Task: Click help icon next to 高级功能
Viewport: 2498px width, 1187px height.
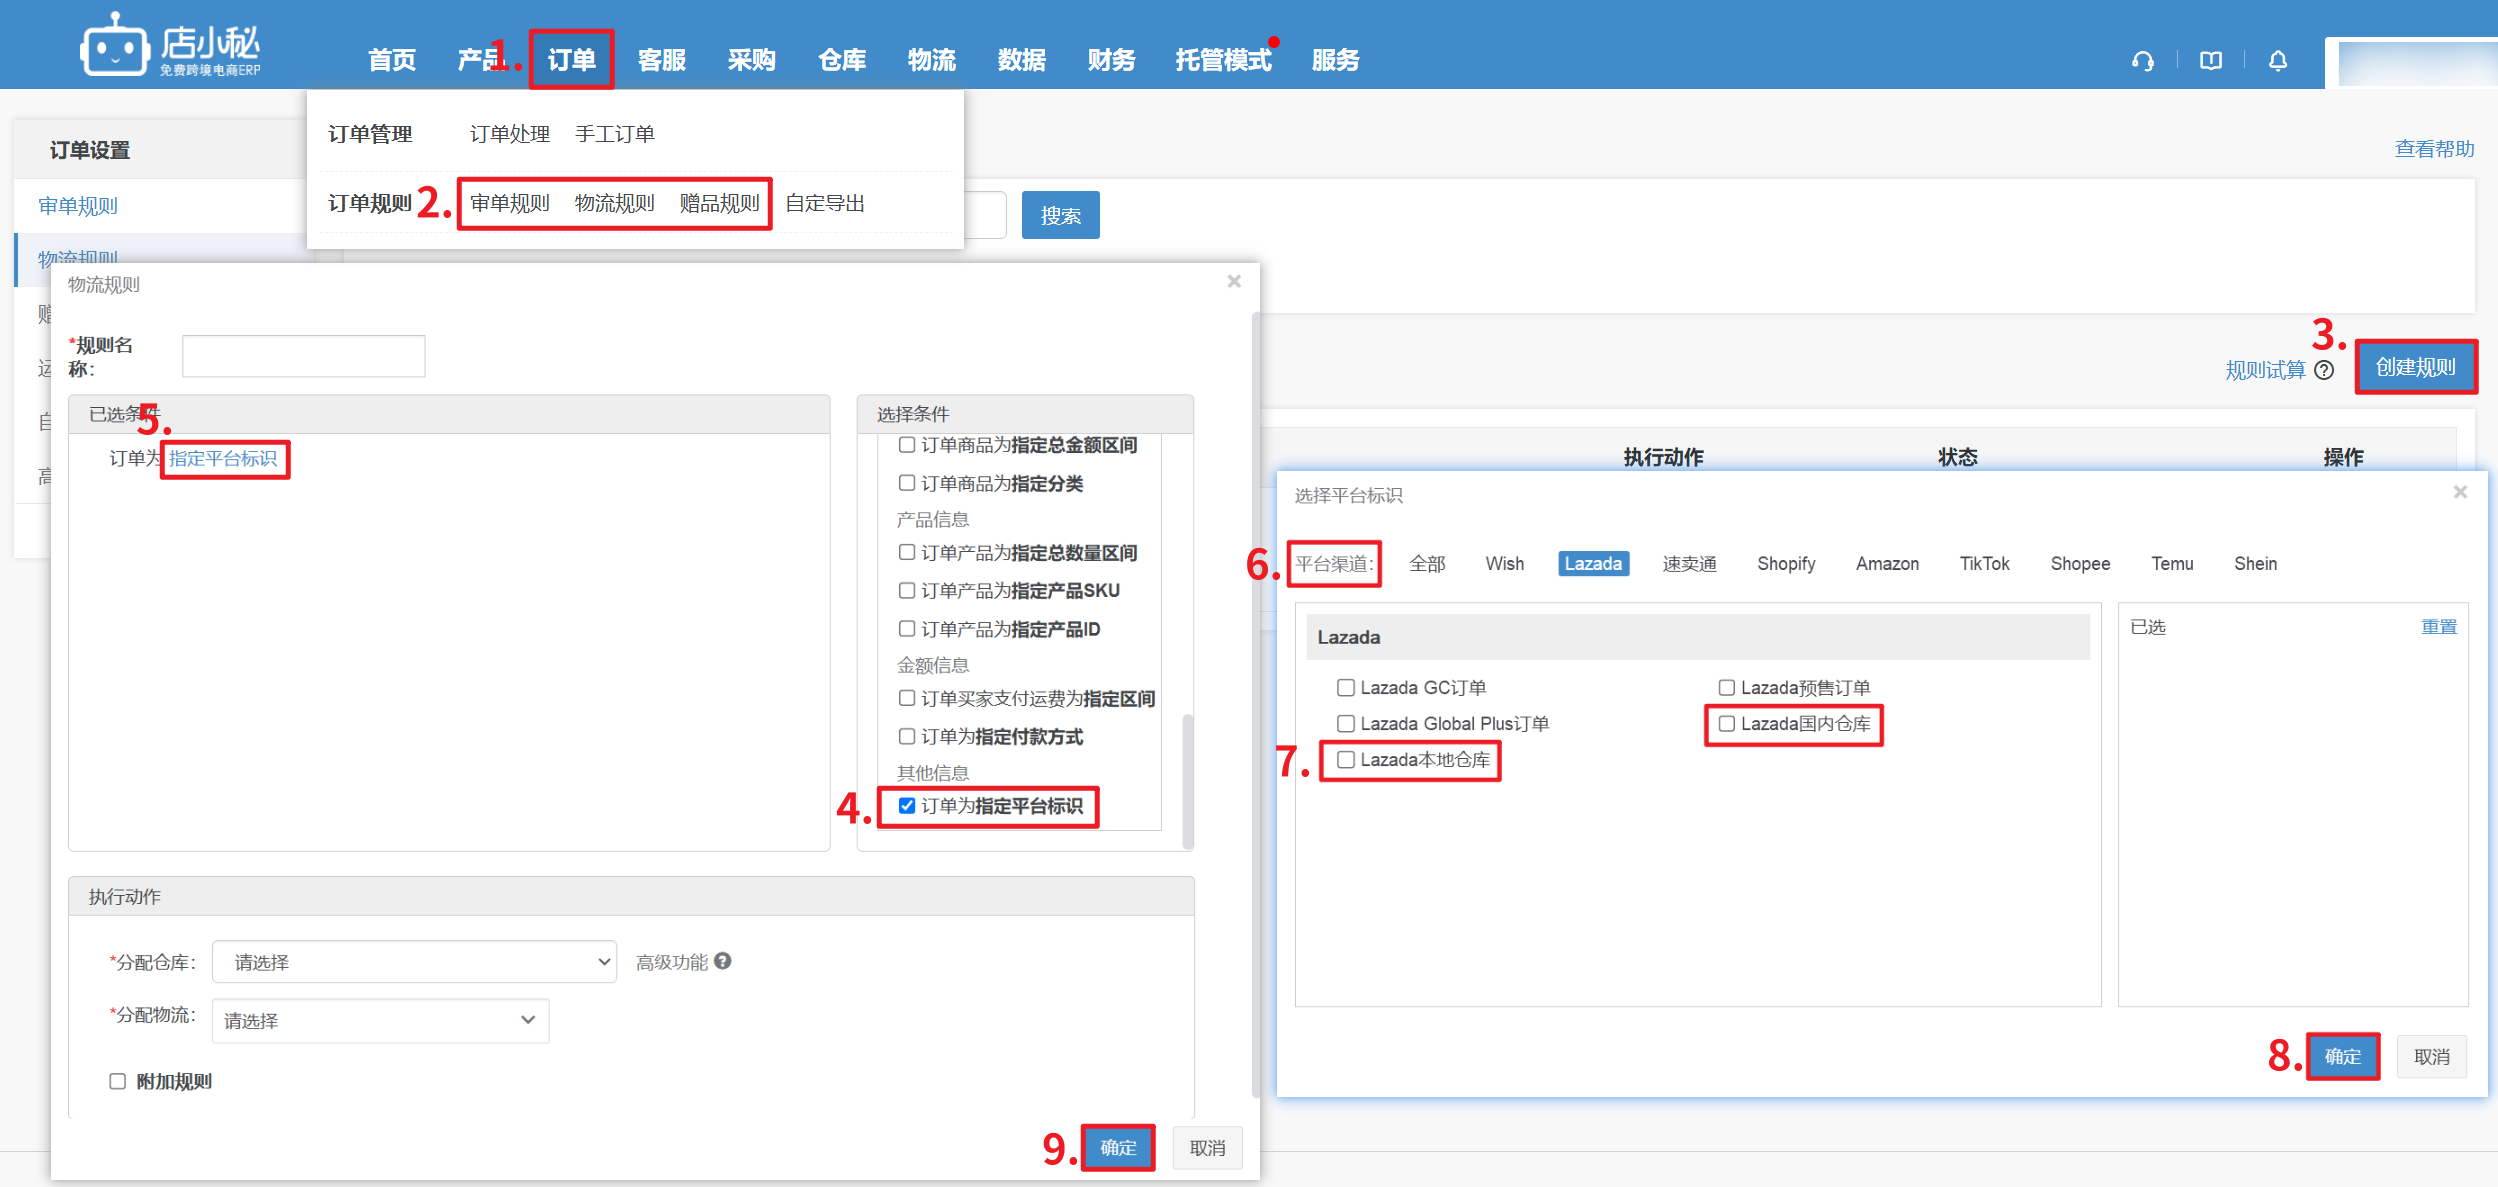Action: click(x=723, y=961)
